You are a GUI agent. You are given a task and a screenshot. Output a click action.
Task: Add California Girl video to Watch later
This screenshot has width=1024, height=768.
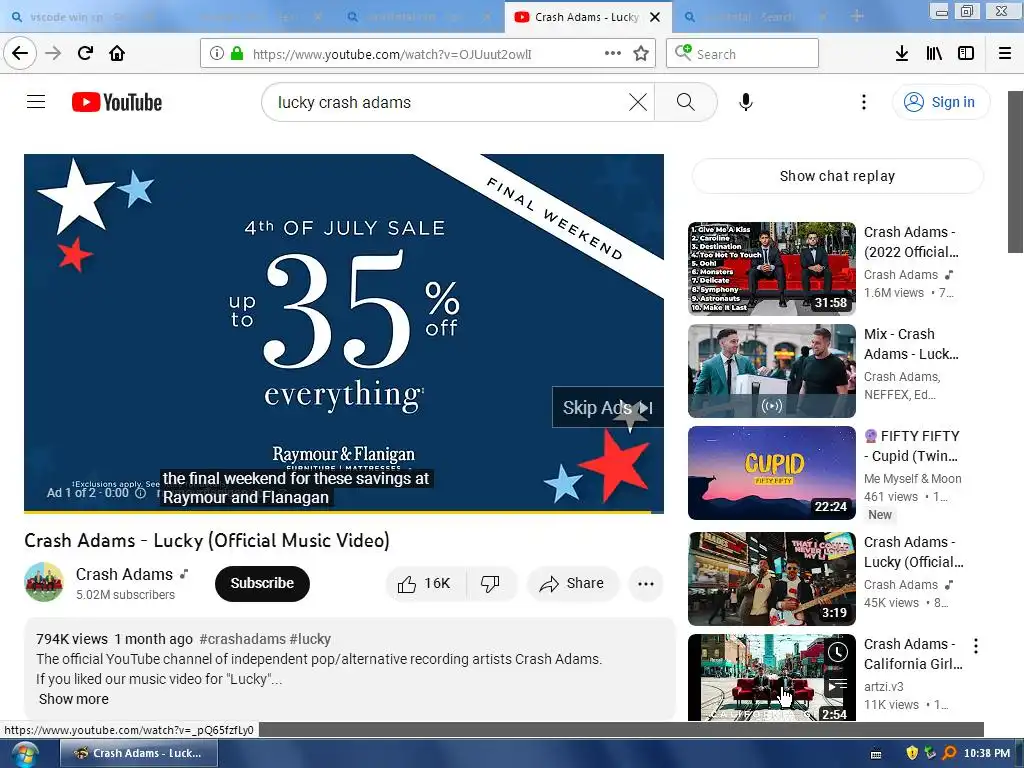838,652
